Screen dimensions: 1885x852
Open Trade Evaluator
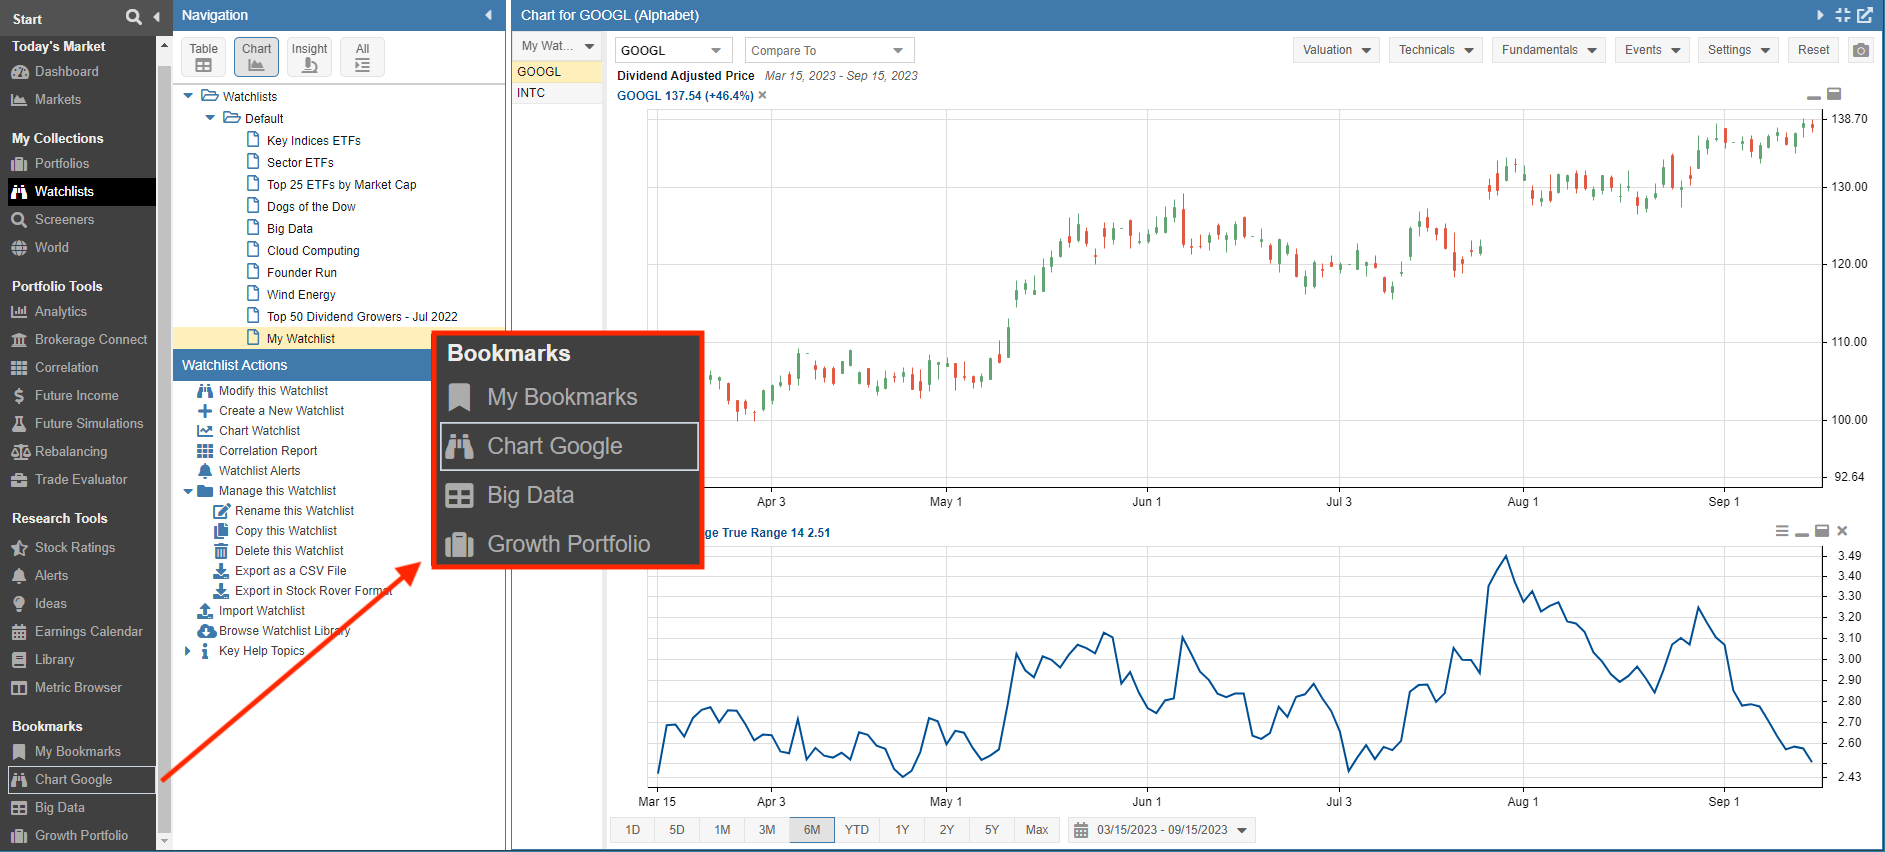pyautogui.click(x=81, y=480)
